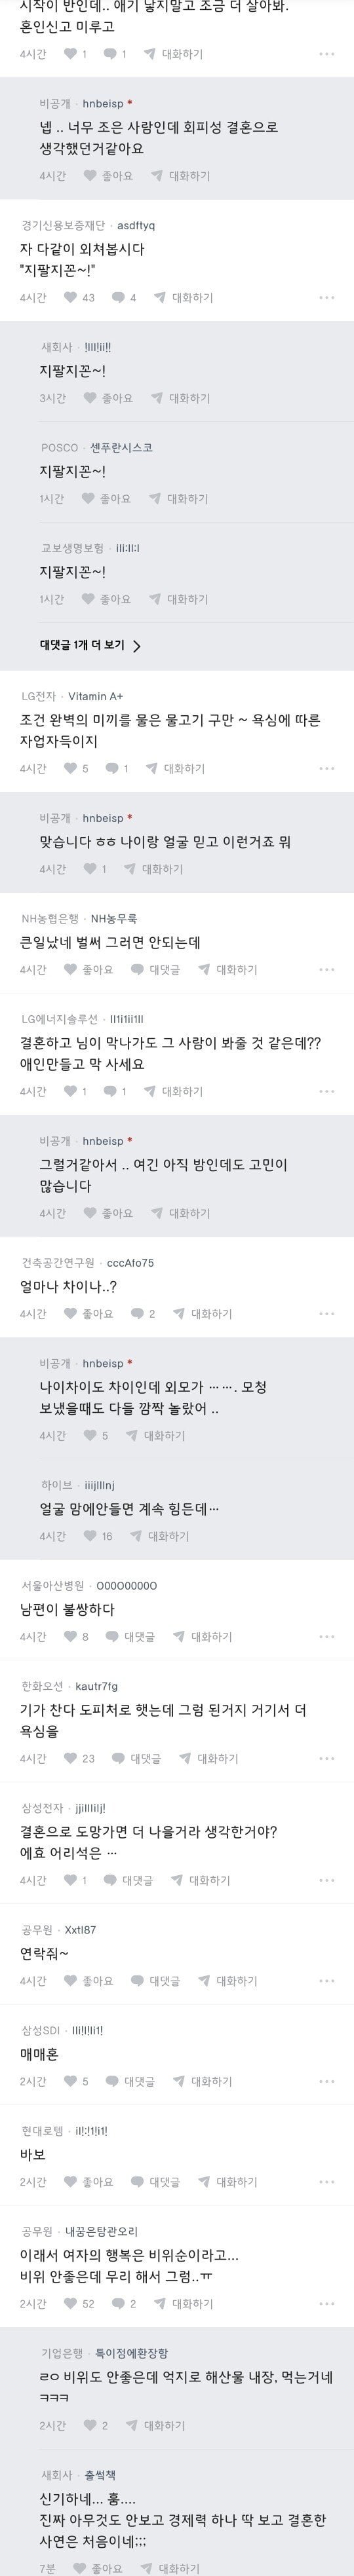Screen dimensions: 354x2576
Task: Open company label 서울아산병원
Action: tap(53, 1585)
